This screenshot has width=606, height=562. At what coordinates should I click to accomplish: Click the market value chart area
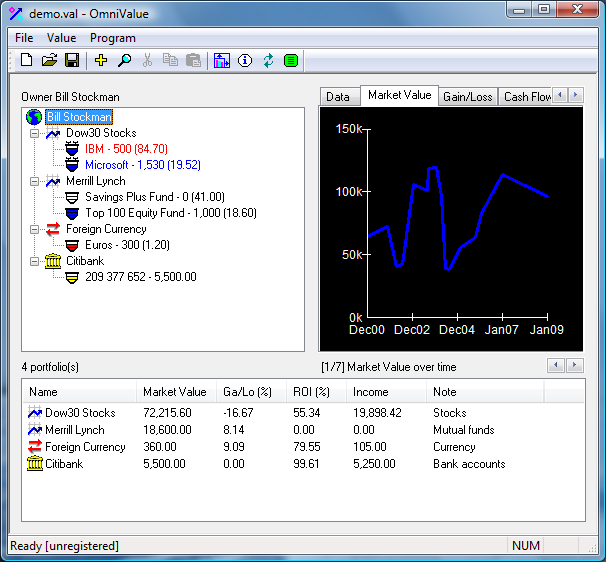click(x=451, y=229)
